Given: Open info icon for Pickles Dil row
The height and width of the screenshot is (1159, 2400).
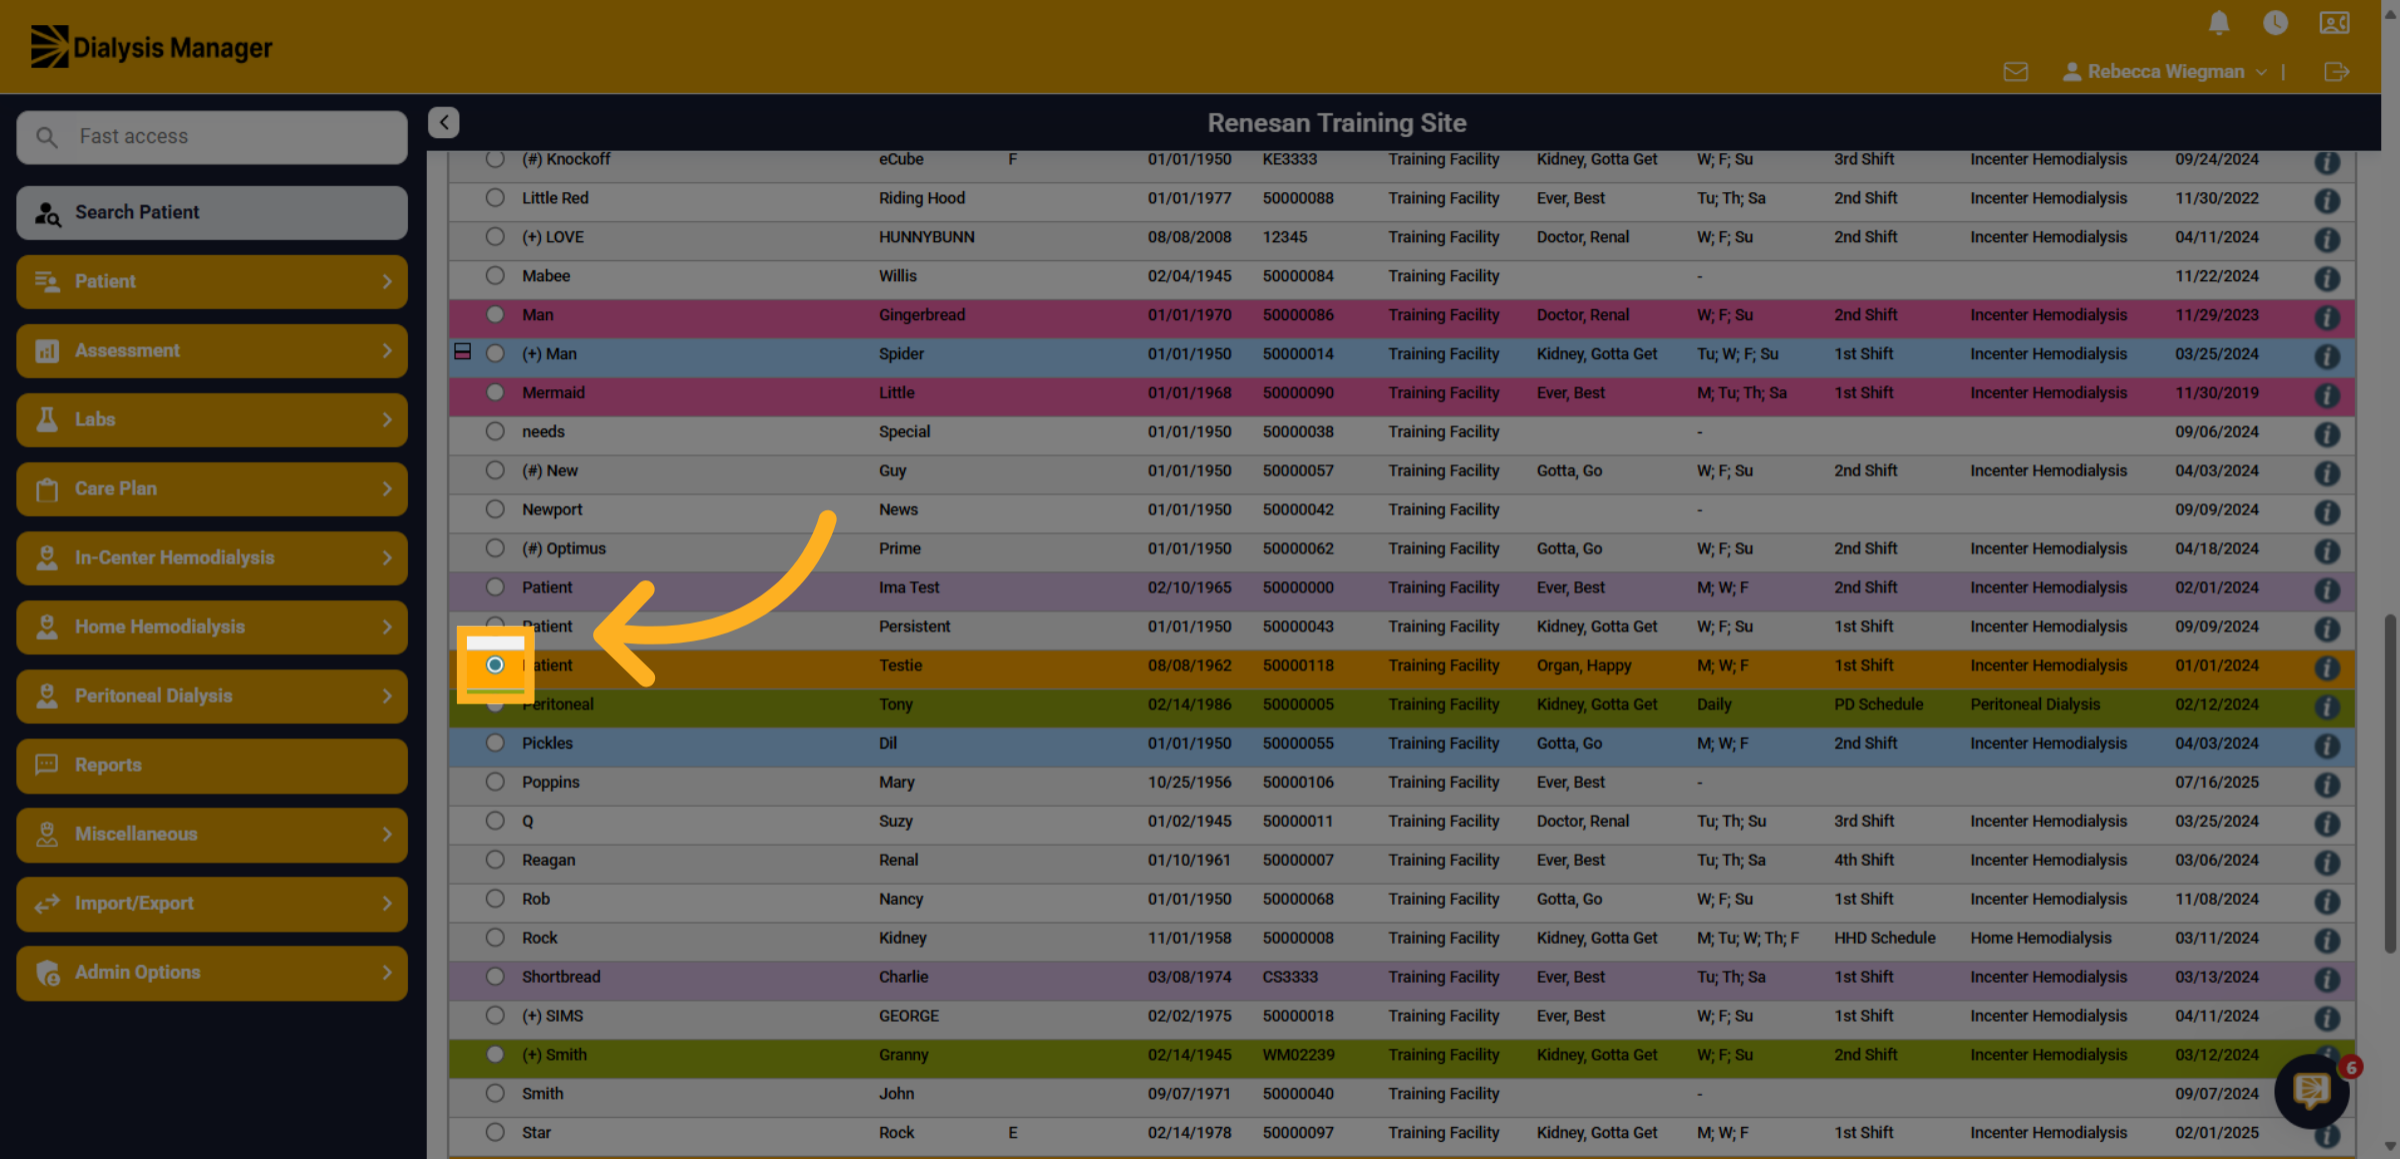Looking at the screenshot, I should [2327, 746].
